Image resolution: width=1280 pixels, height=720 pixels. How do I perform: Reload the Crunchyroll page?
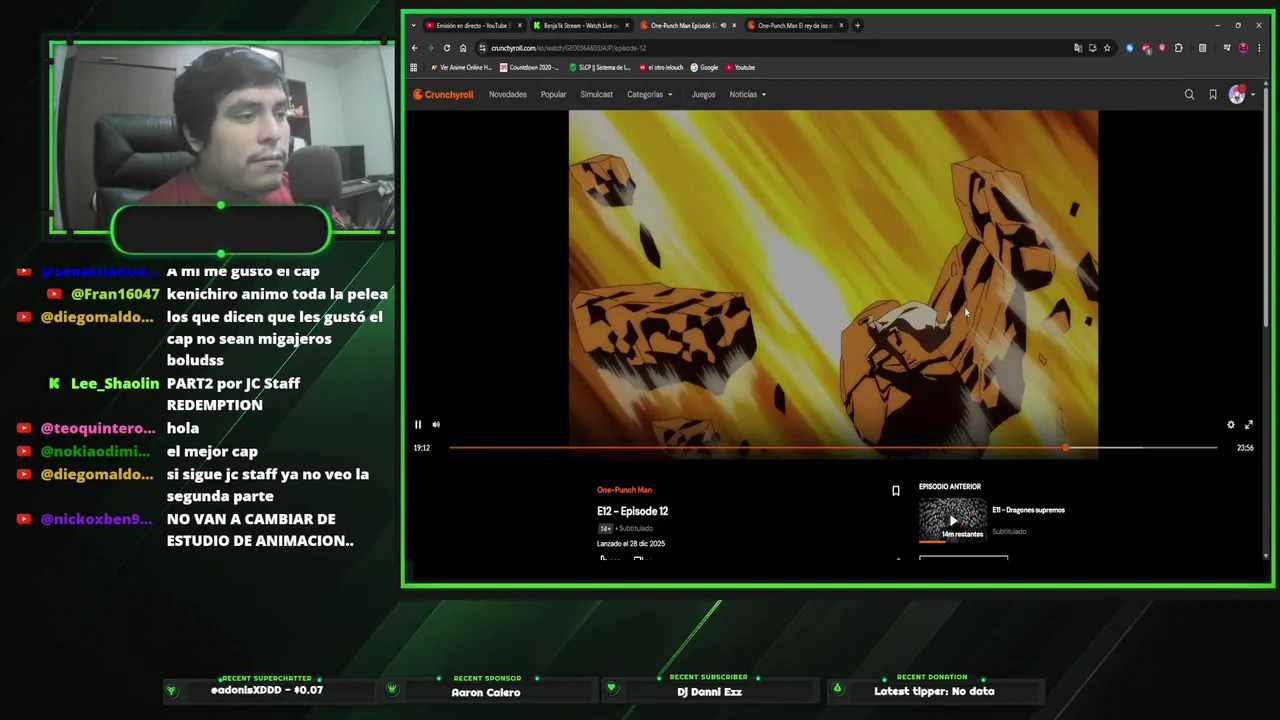pos(447,48)
